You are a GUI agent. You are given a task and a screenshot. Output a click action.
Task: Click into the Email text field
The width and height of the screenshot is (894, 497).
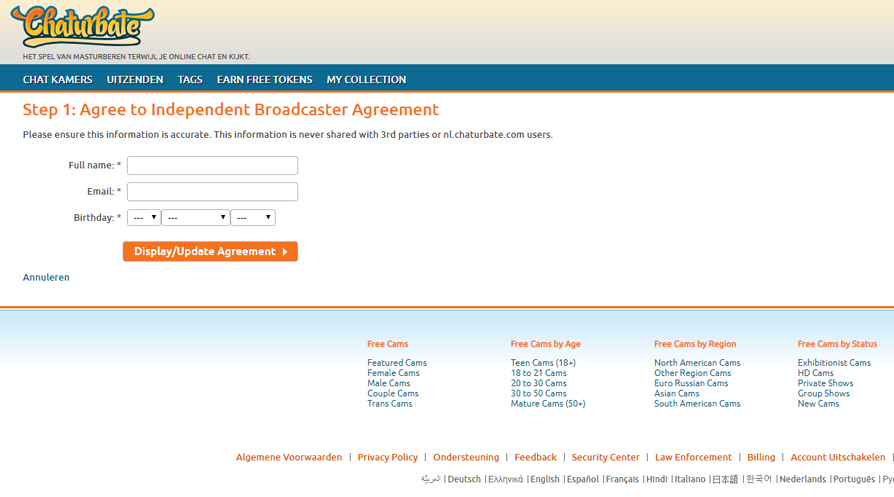(x=212, y=191)
